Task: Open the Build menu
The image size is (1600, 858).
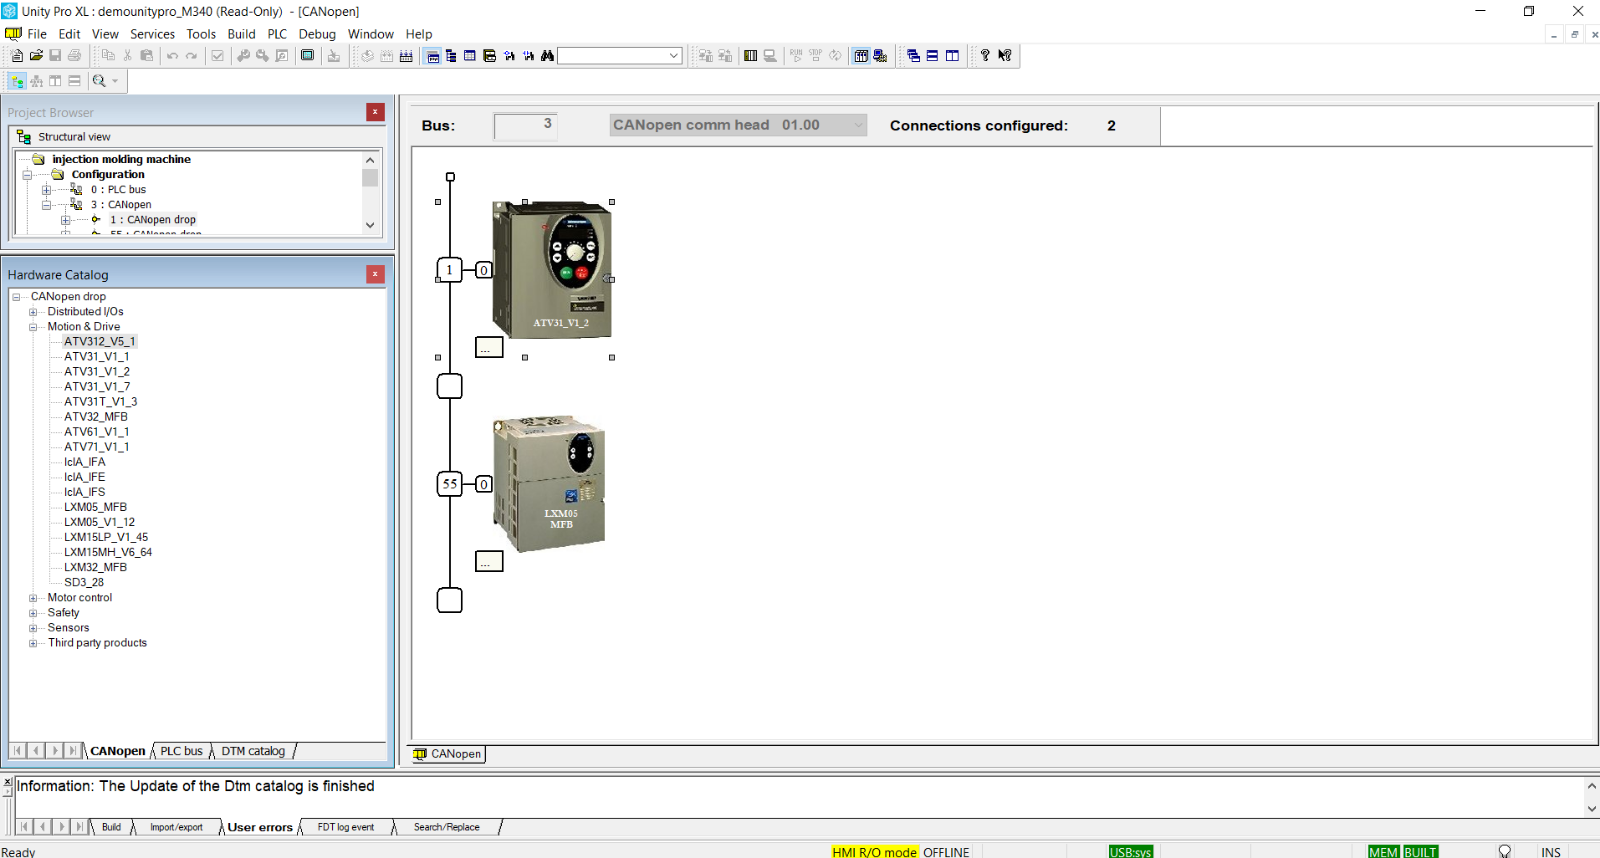Action: 241,34
